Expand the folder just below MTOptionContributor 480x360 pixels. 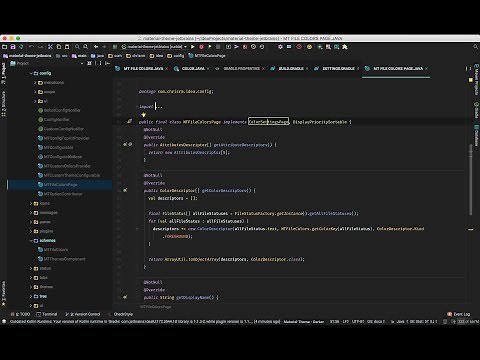[x=31, y=203]
